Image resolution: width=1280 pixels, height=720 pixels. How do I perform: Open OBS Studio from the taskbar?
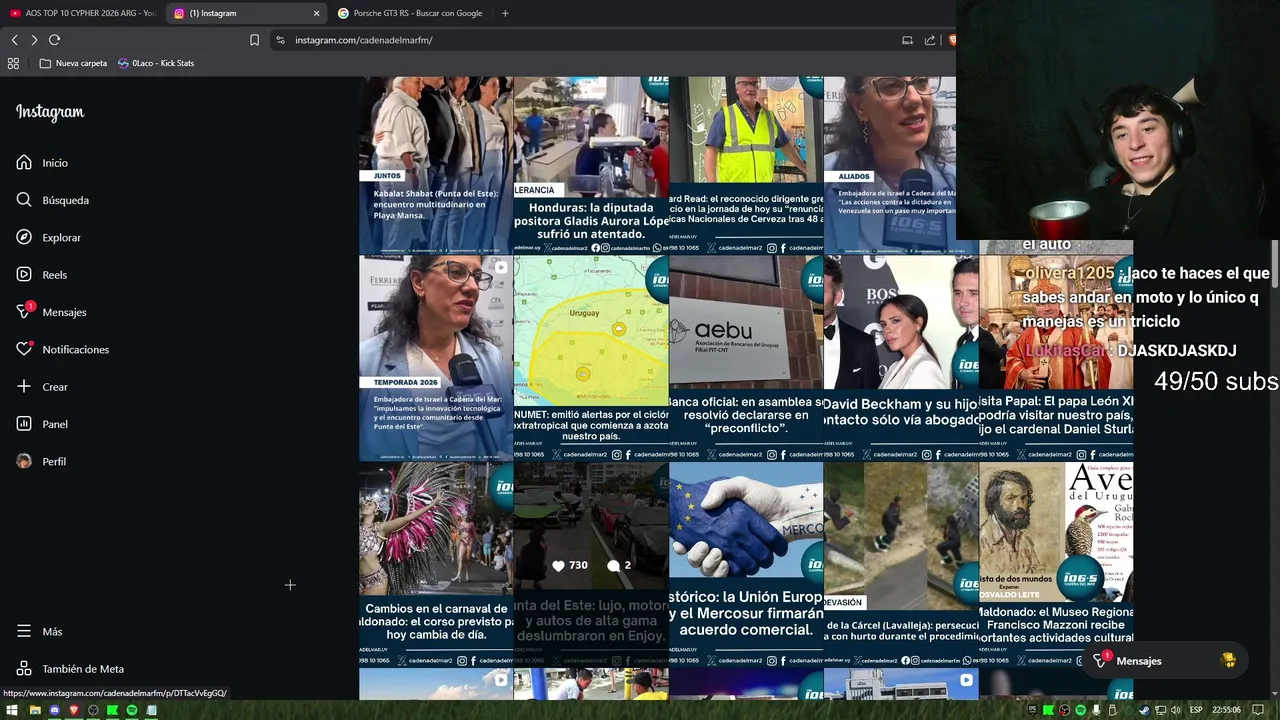[93, 710]
